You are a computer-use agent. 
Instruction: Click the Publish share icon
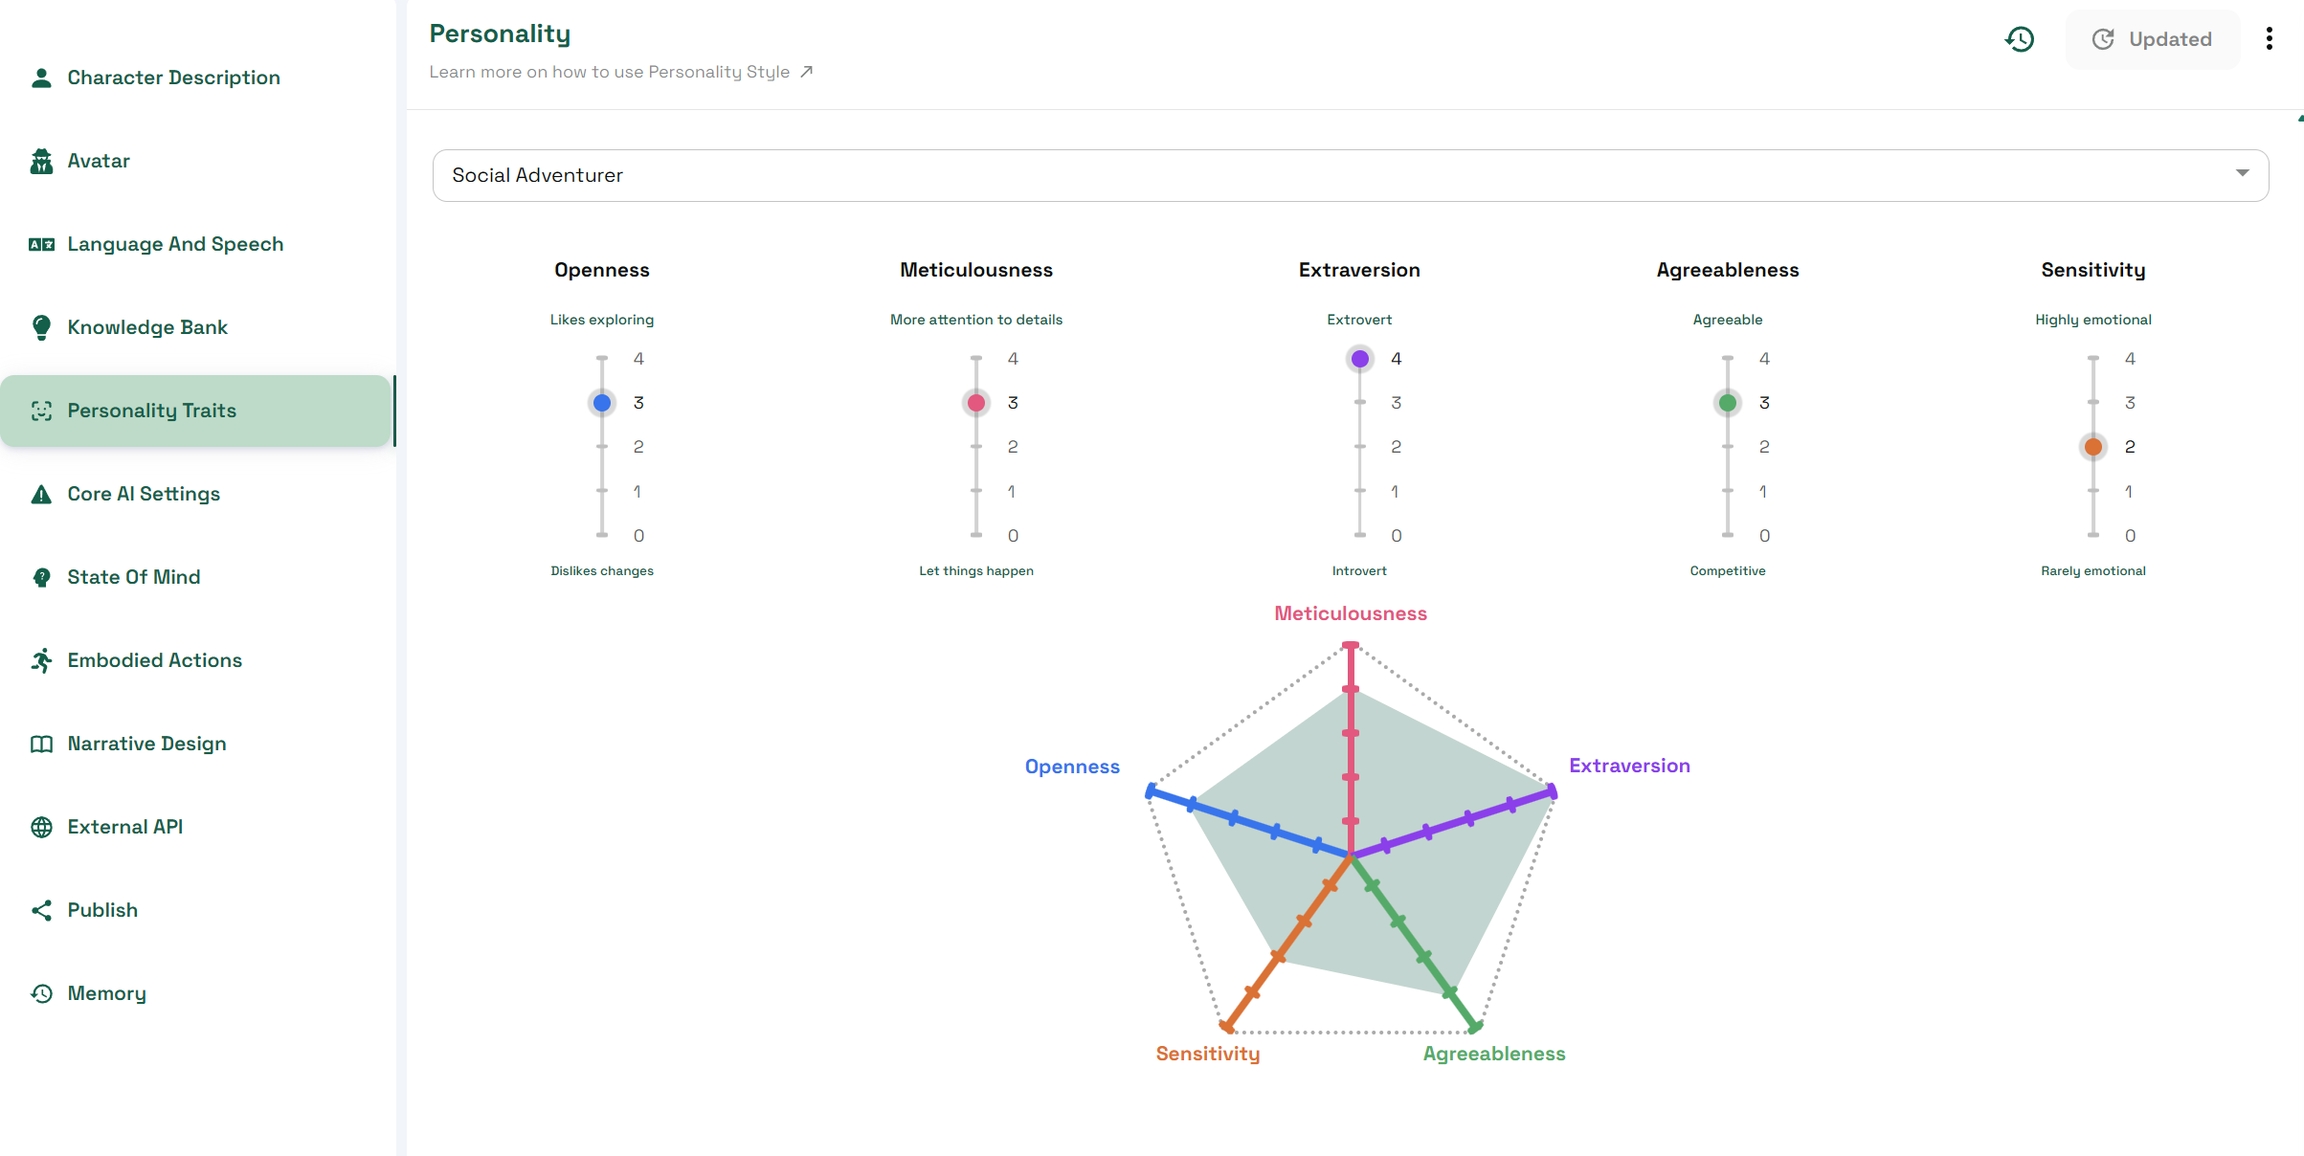tap(41, 910)
